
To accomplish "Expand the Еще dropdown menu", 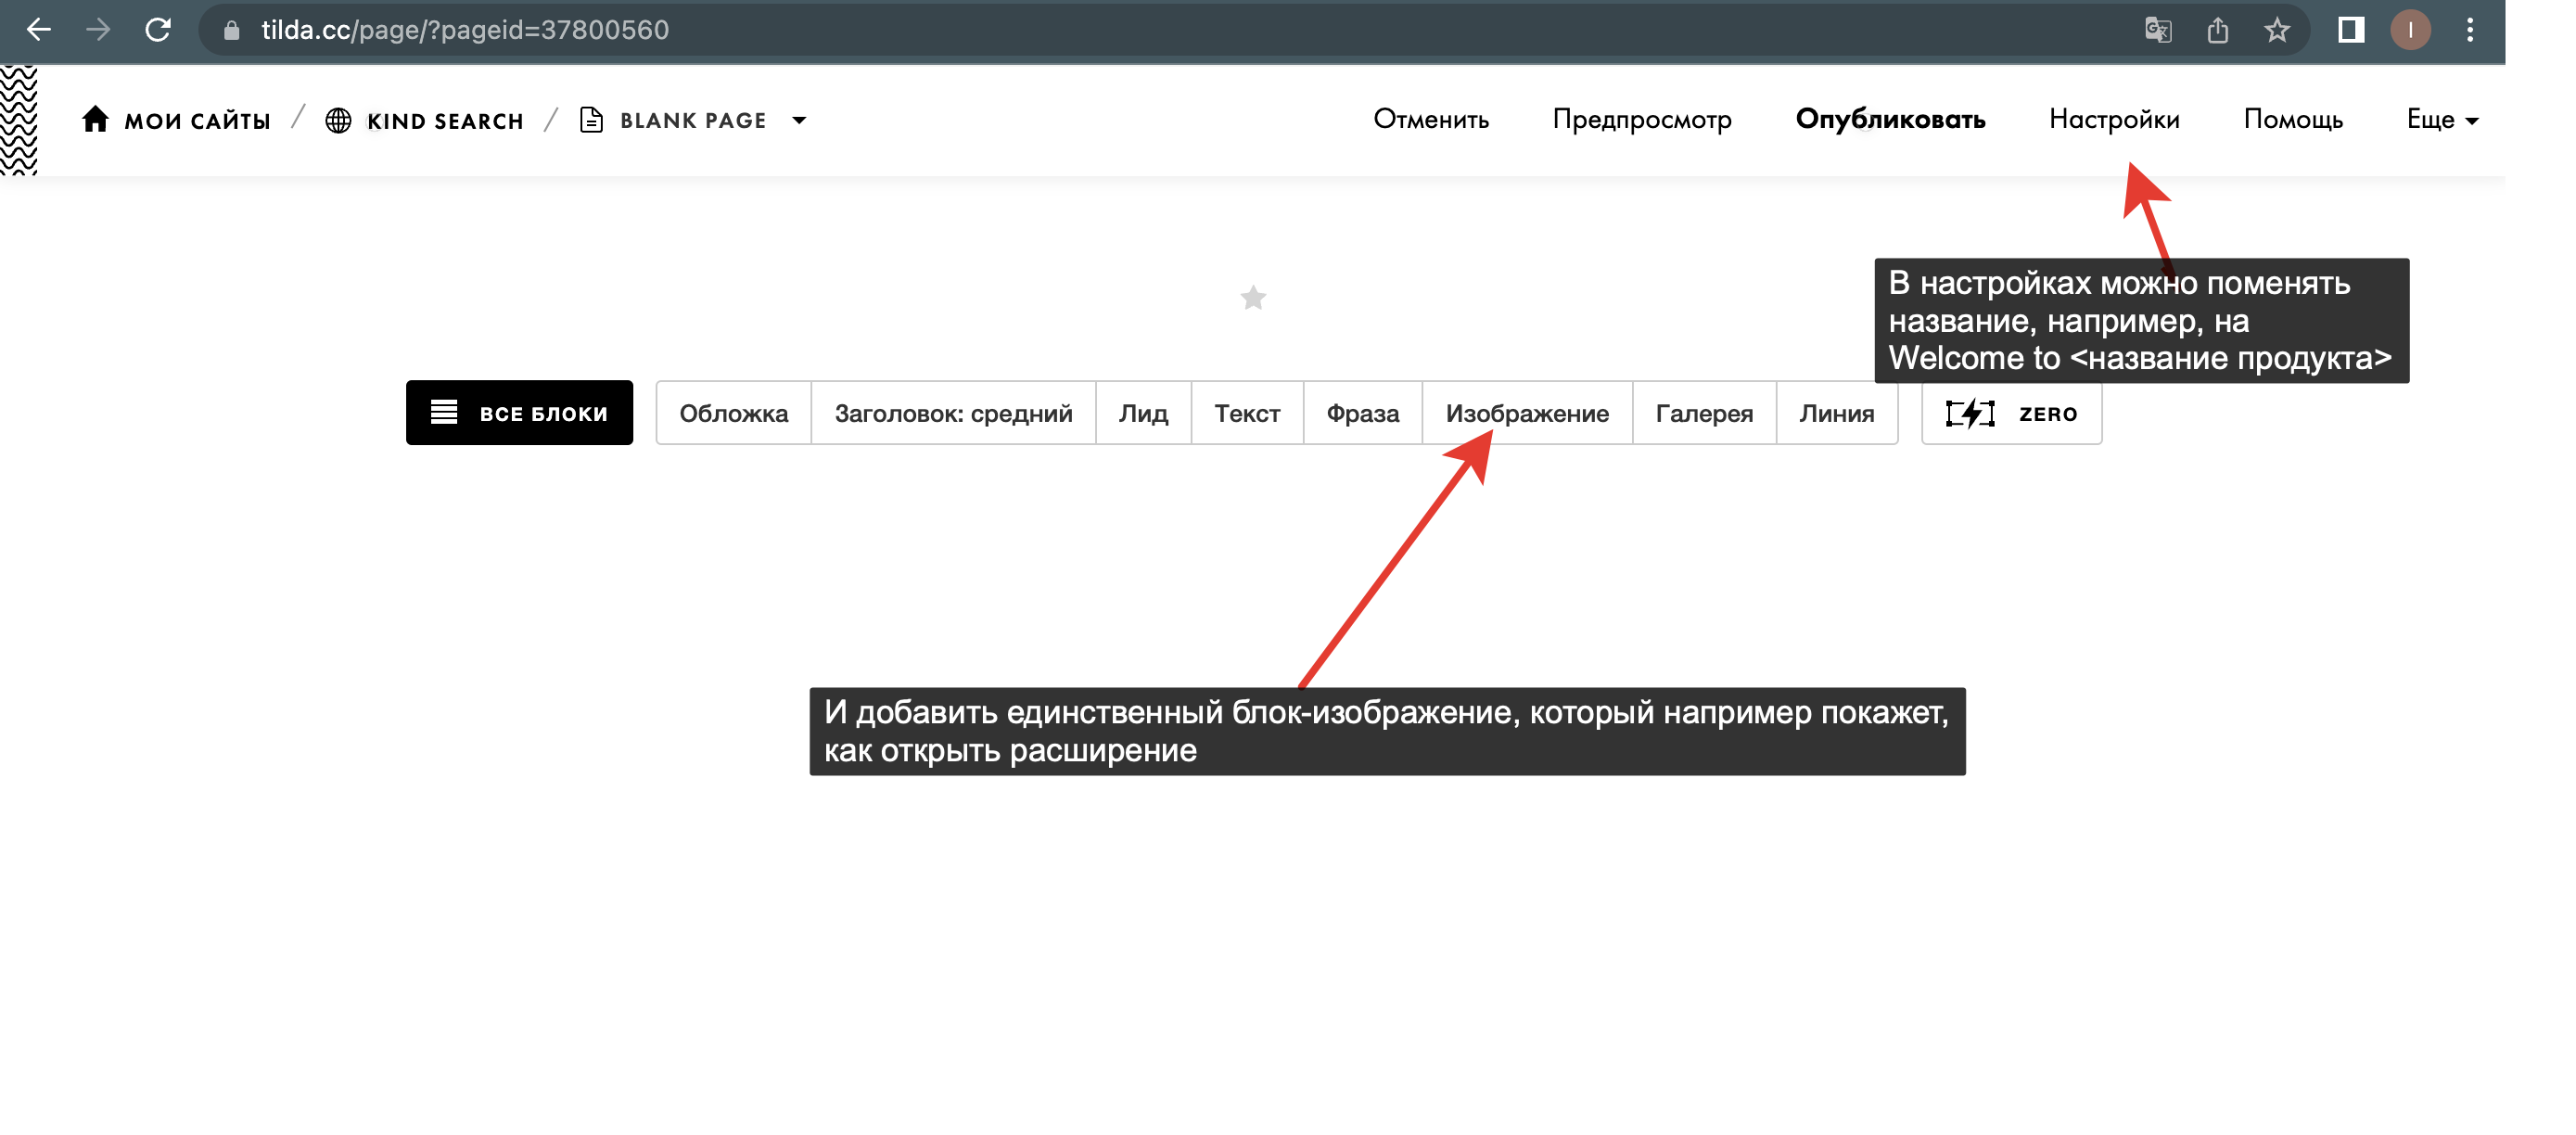I will 2442,120.
